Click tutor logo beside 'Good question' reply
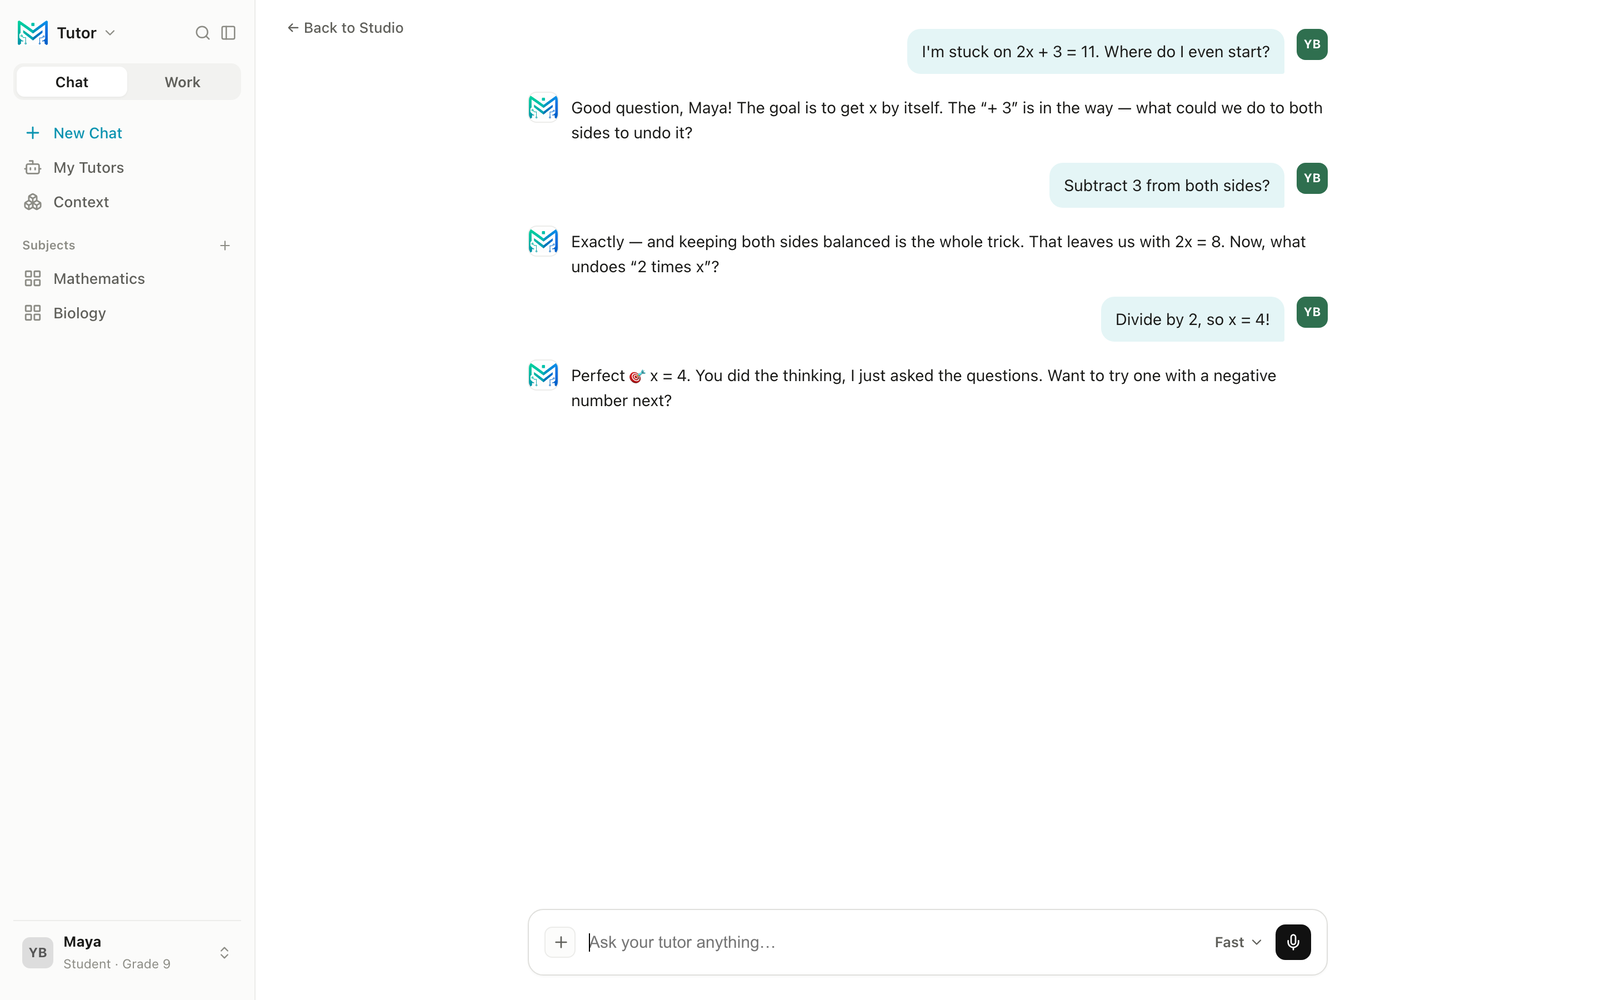1600x1000 pixels. [543, 107]
